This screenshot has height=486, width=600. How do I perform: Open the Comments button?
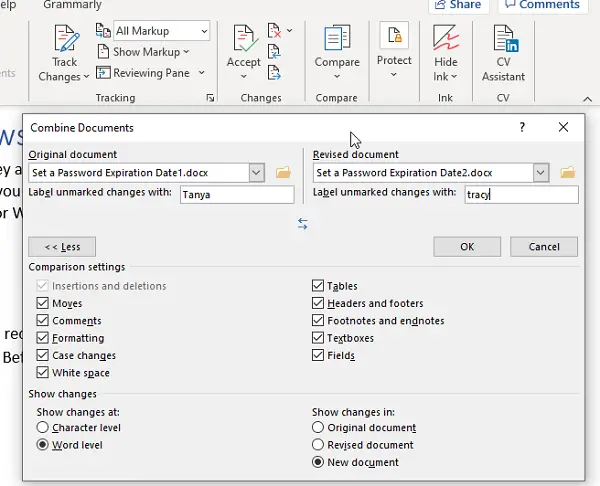(543, 5)
